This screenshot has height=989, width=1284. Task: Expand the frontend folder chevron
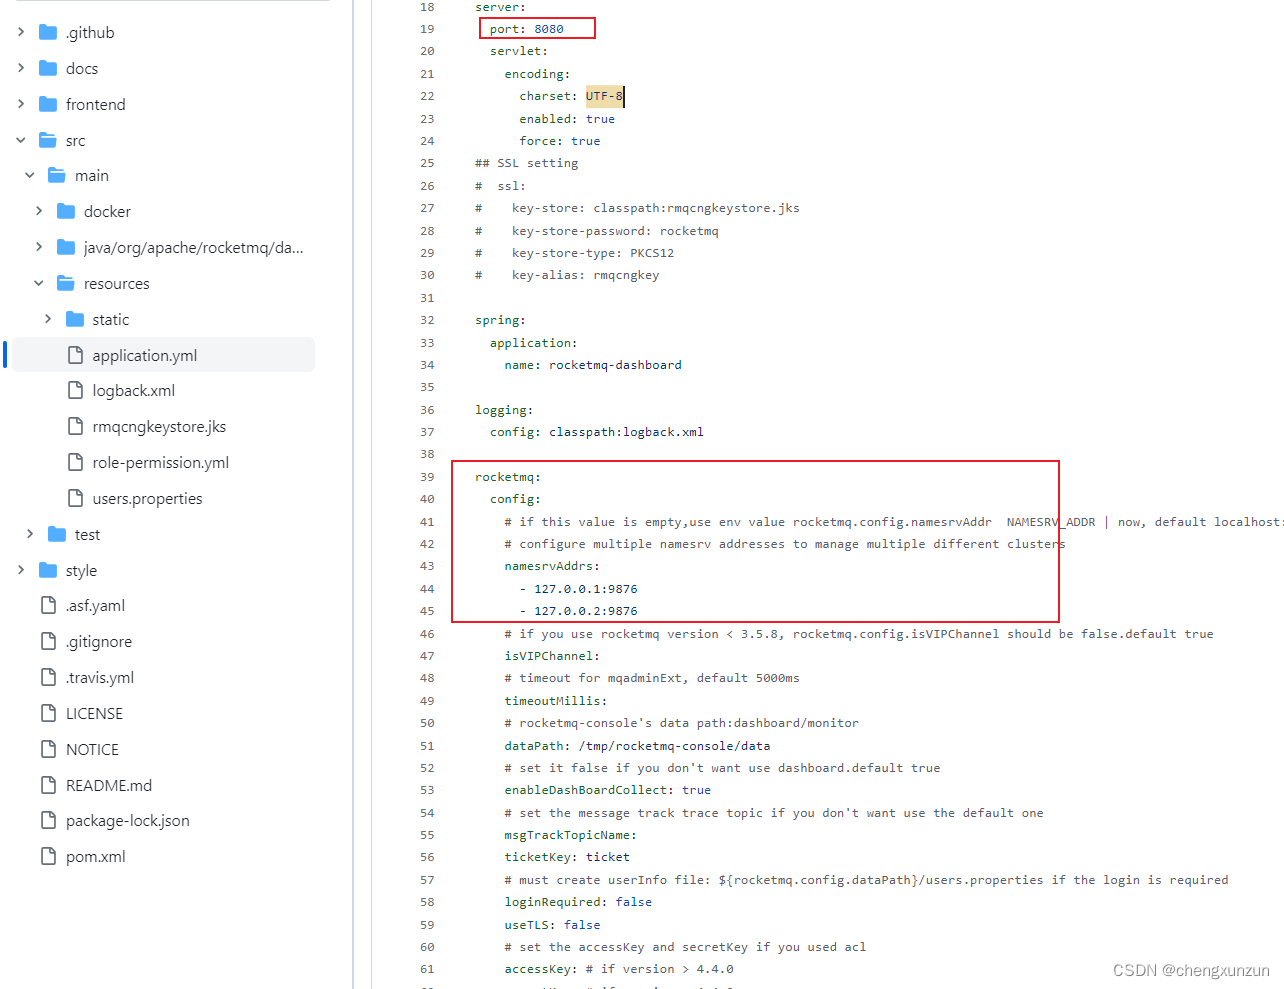click(21, 104)
